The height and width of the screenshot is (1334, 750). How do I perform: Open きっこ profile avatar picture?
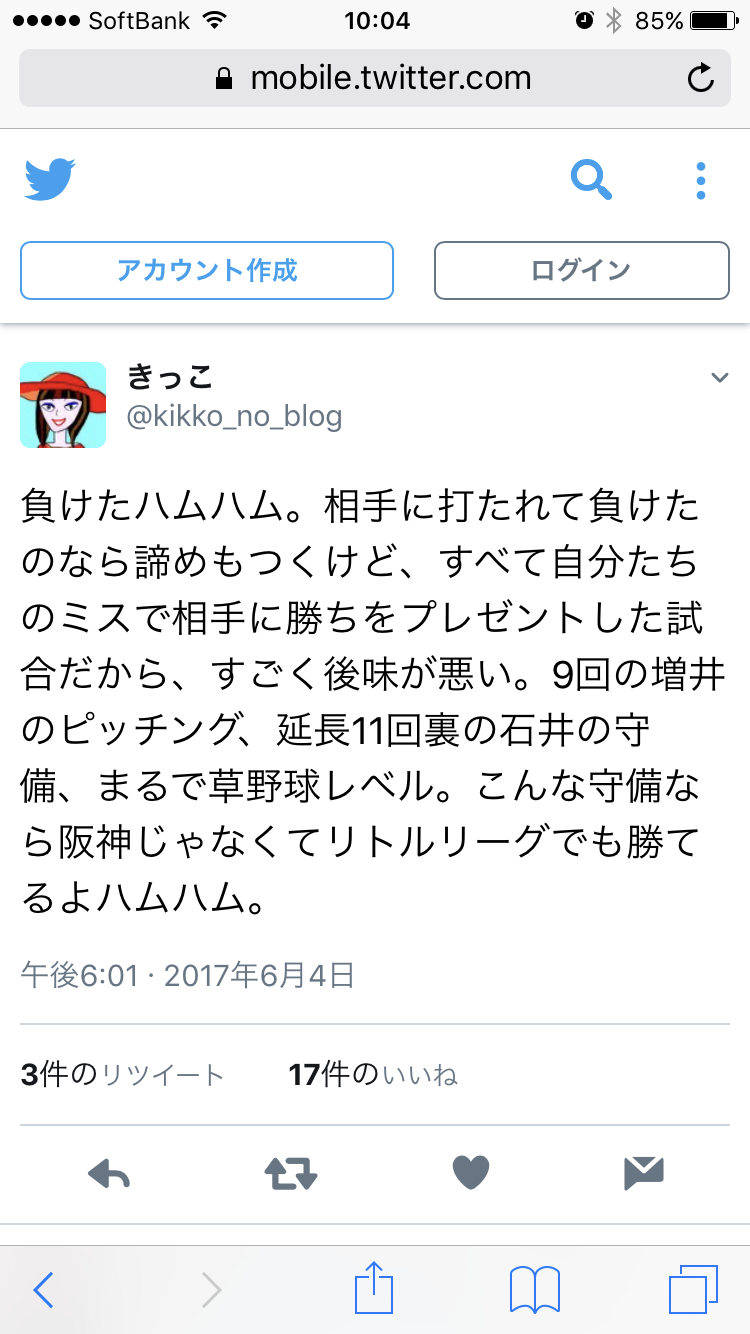[63, 404]
